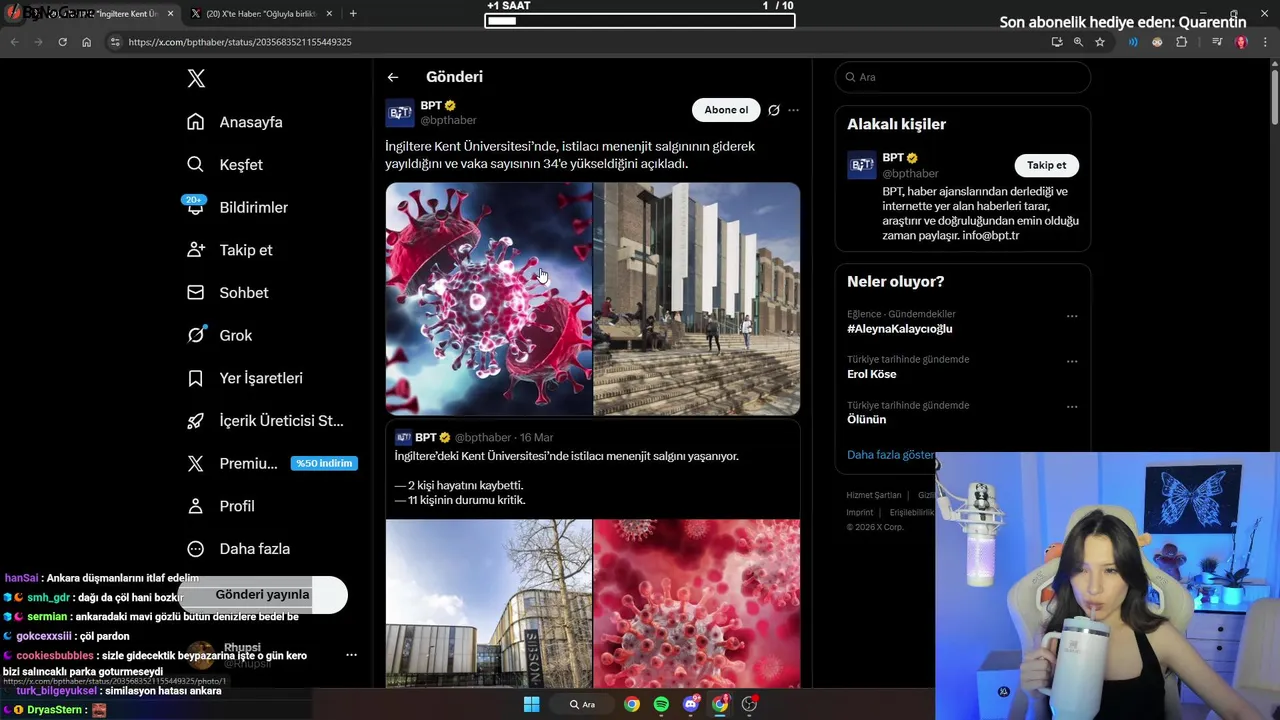The width and height of the screenshot is (1280, 720).
Task: Open the quoted post's building photo
Action: (489, 603)
